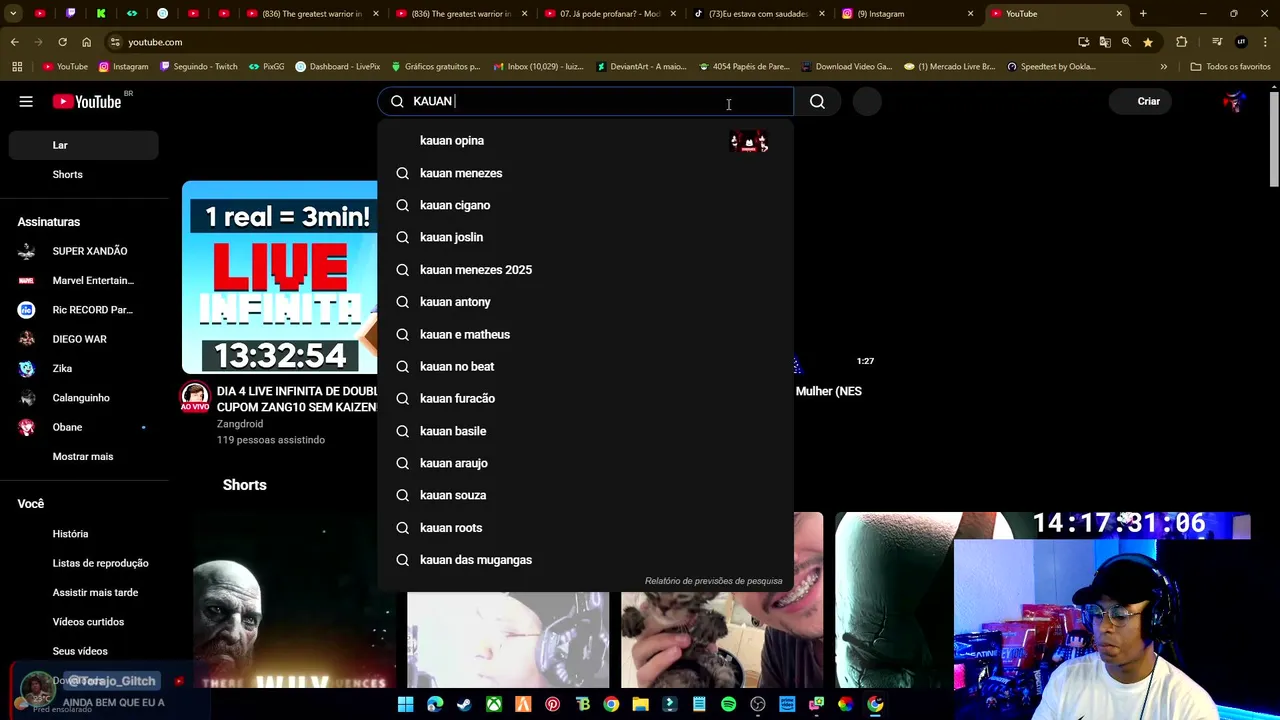The width and height of the screenshot is (1280, 720).
Task: Choose suggestion kauan basile
Action: click(585, 431)
